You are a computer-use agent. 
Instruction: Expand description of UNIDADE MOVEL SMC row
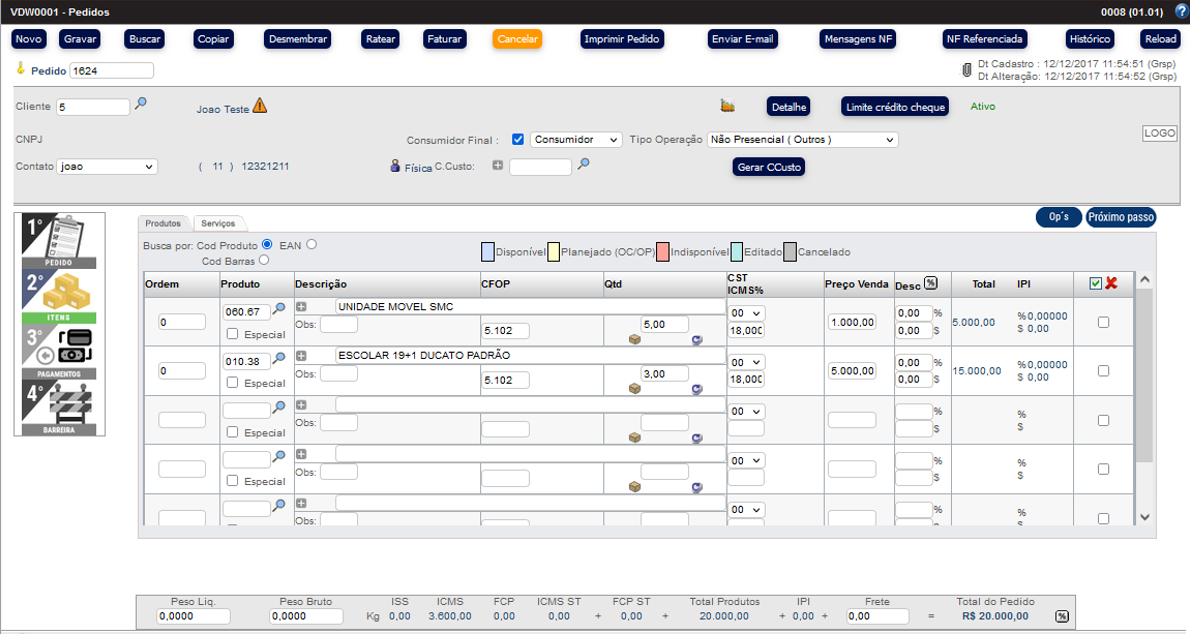tap(301, 307)
